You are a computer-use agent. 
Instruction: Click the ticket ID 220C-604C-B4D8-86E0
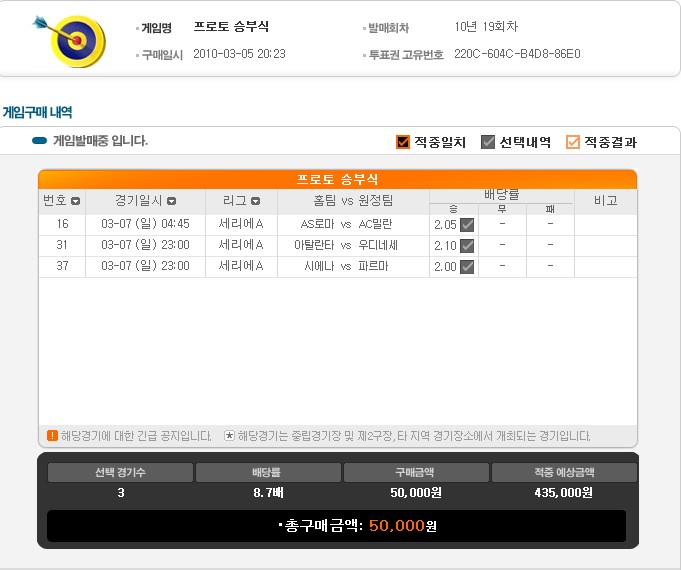[x=517, y=54]
